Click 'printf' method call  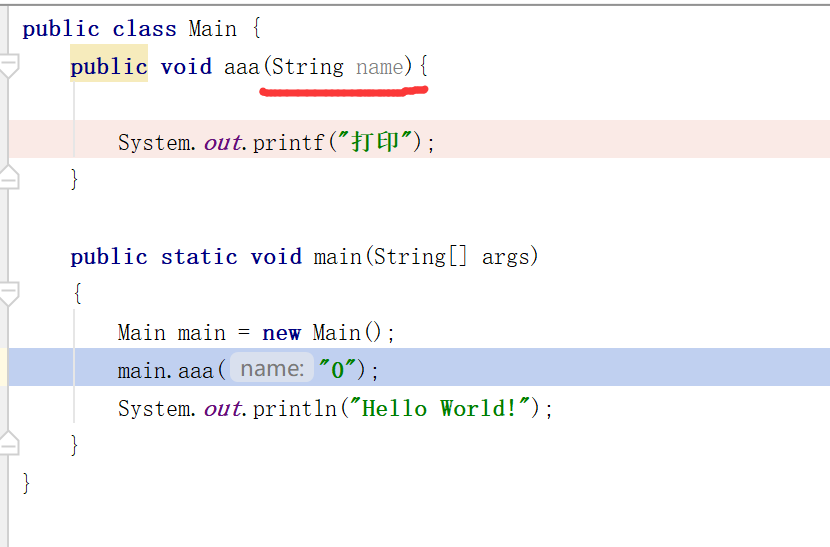tap(288, 142)
